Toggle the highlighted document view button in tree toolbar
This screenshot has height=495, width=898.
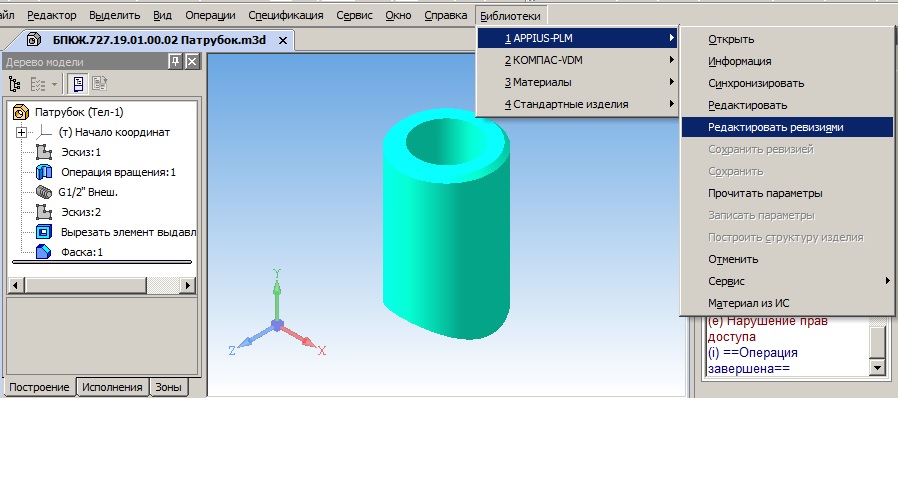point(78,84)
